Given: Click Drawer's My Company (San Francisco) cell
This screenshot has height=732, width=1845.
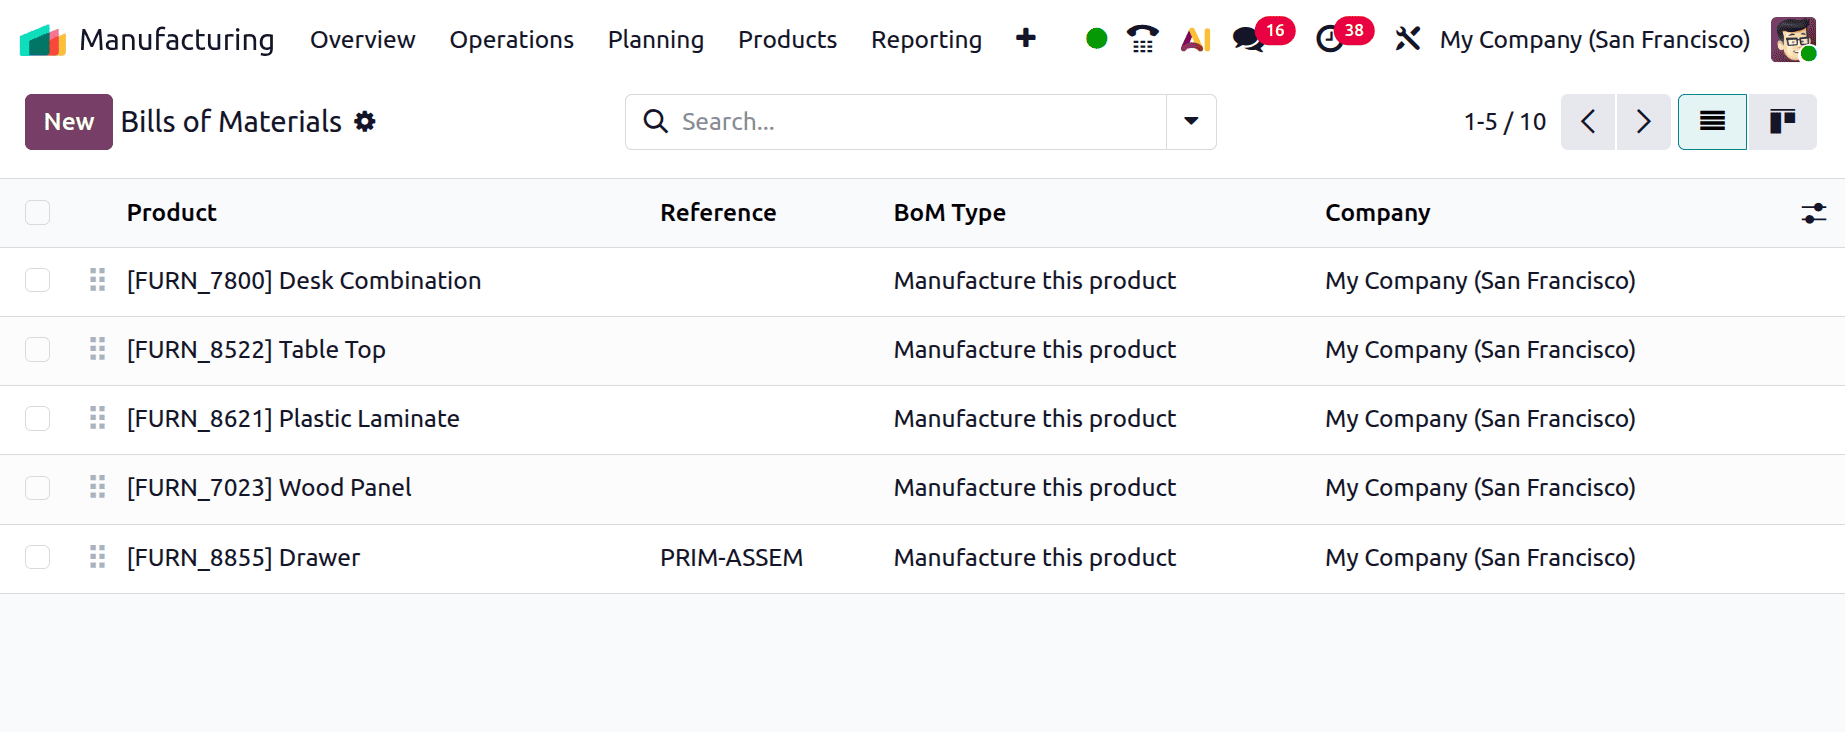Looking at the screenshot, I should point(1480,558).
